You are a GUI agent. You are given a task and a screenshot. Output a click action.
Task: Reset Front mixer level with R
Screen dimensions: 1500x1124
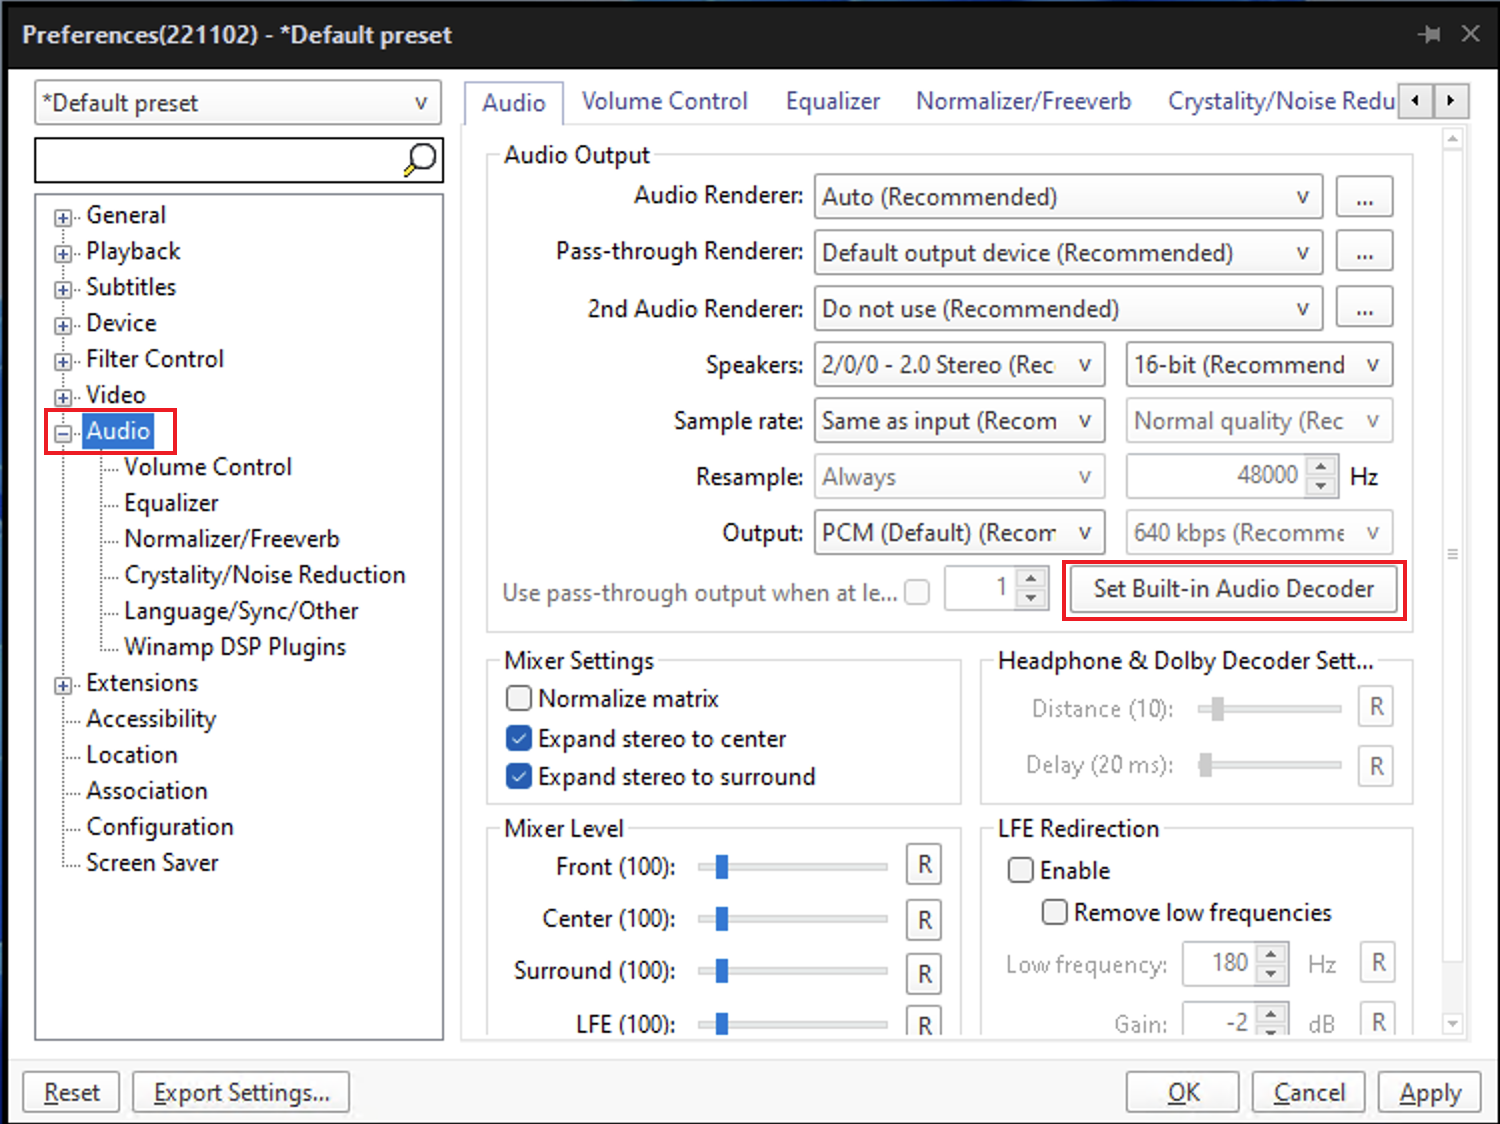tap(924, 865)
